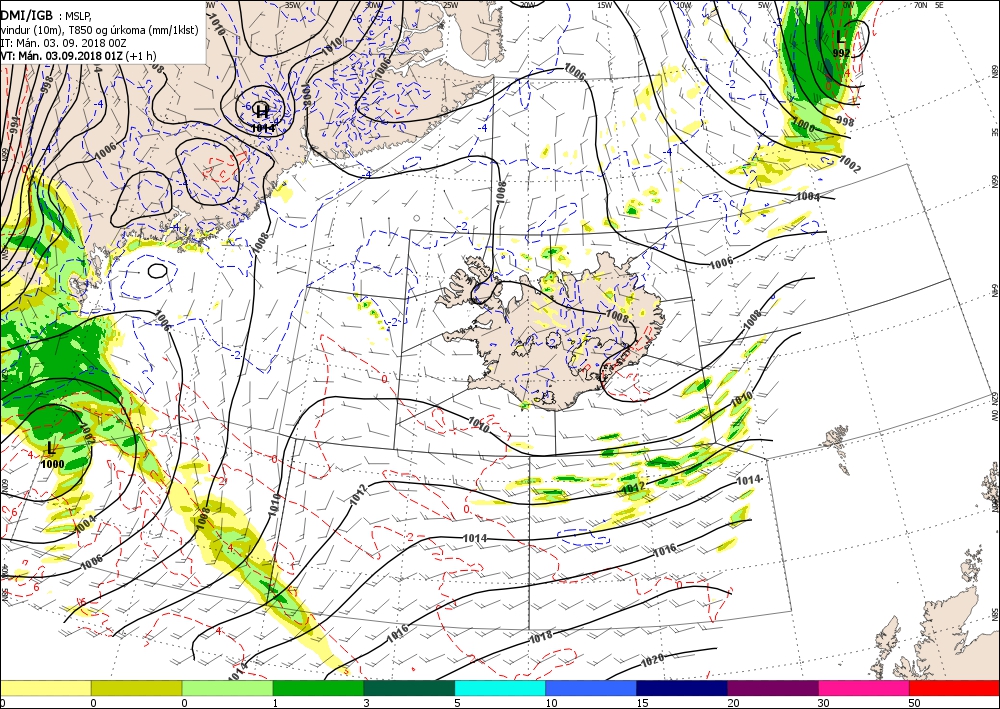The height and width of the screenshot is (709, 1000).
Task: Click the legend scale value 20
Action: point(733,703)
